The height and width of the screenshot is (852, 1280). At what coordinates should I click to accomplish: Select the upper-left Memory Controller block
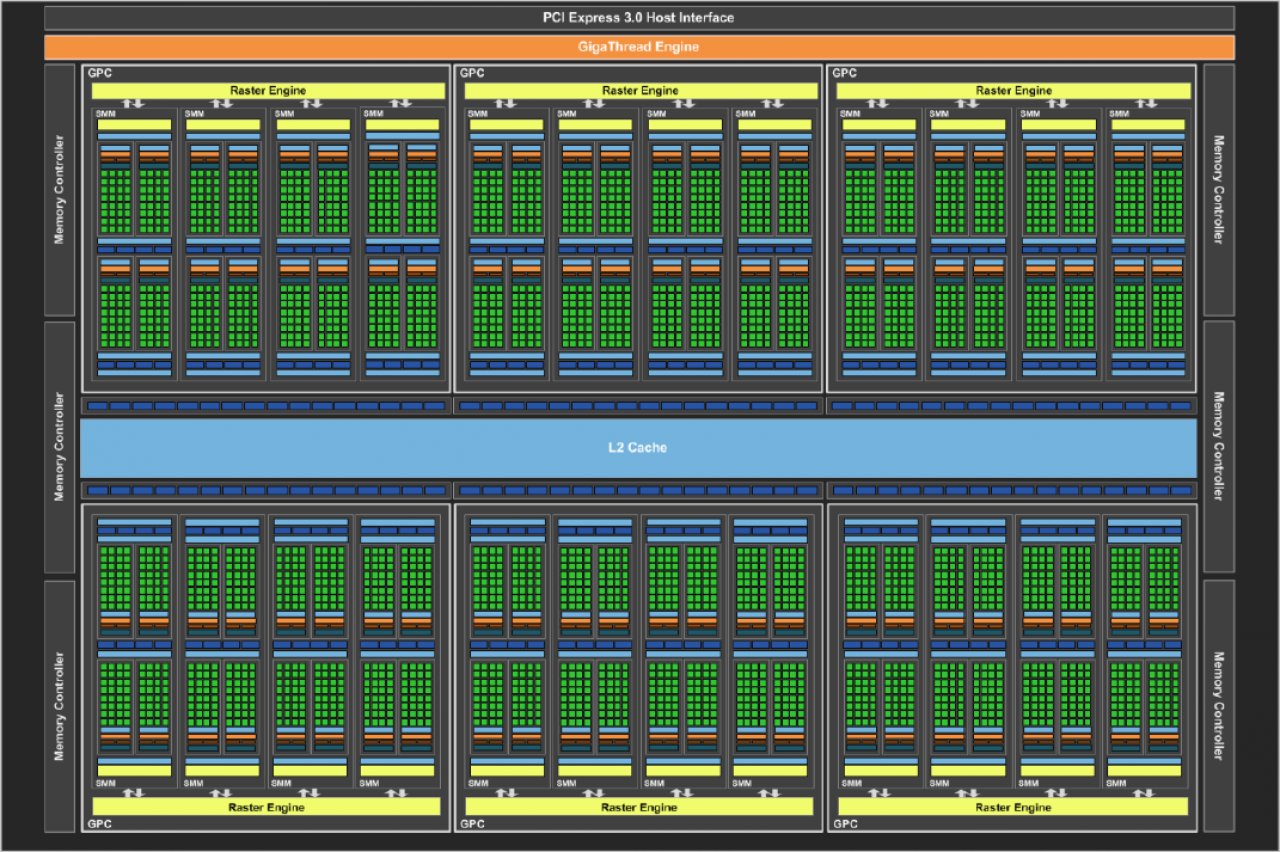coord(59,190)
